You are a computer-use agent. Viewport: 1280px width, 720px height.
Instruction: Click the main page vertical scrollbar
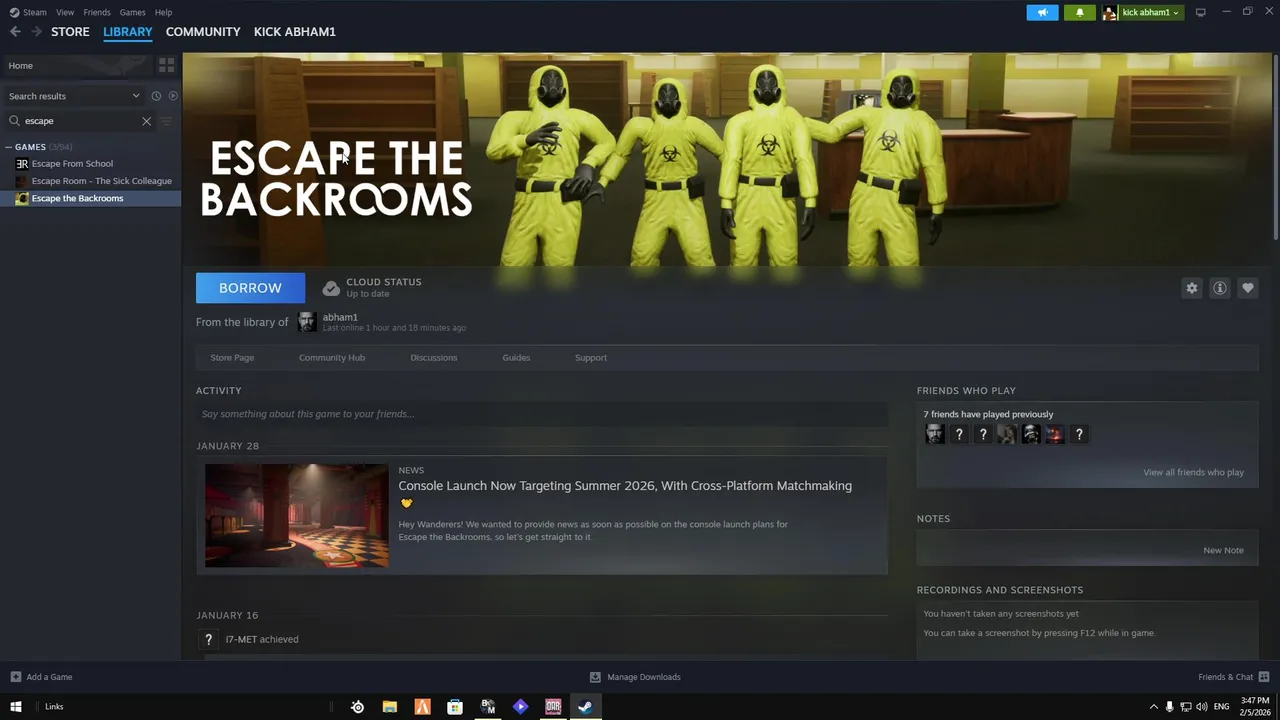pyautogui.click(x=1276, y=148)
